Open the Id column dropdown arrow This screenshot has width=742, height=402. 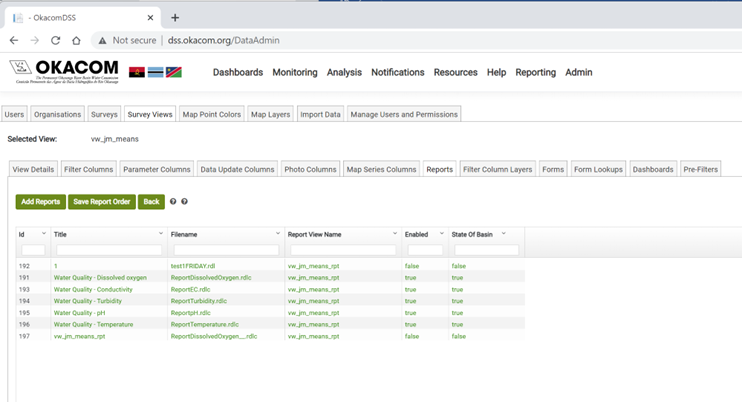click(x=44, y=234)
